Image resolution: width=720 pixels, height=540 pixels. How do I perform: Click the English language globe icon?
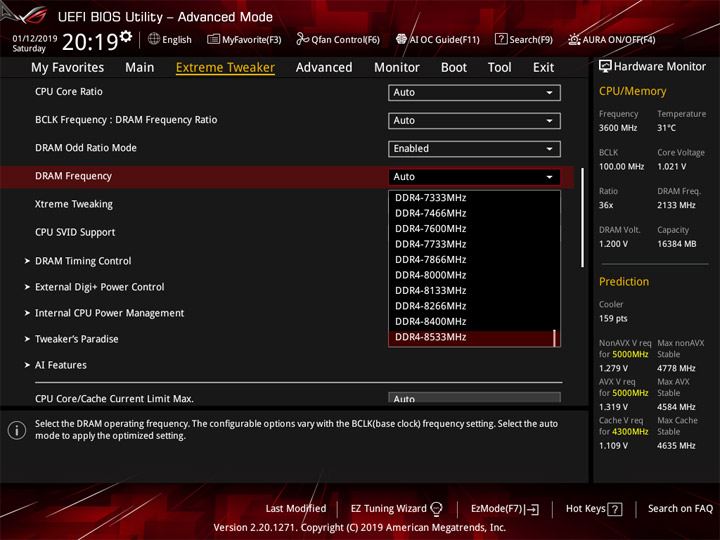pos(154,39)
